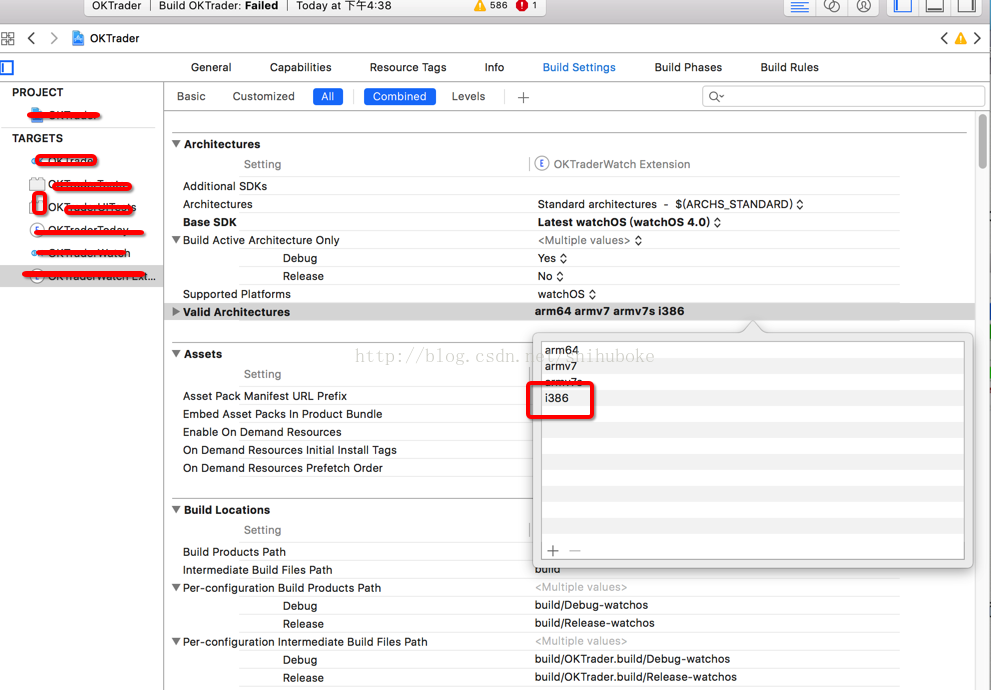Viewport: 991px width, 690px height.
Task: Click the plus button to add build setting
Action: pyautogui.click(x=523, y=97)
